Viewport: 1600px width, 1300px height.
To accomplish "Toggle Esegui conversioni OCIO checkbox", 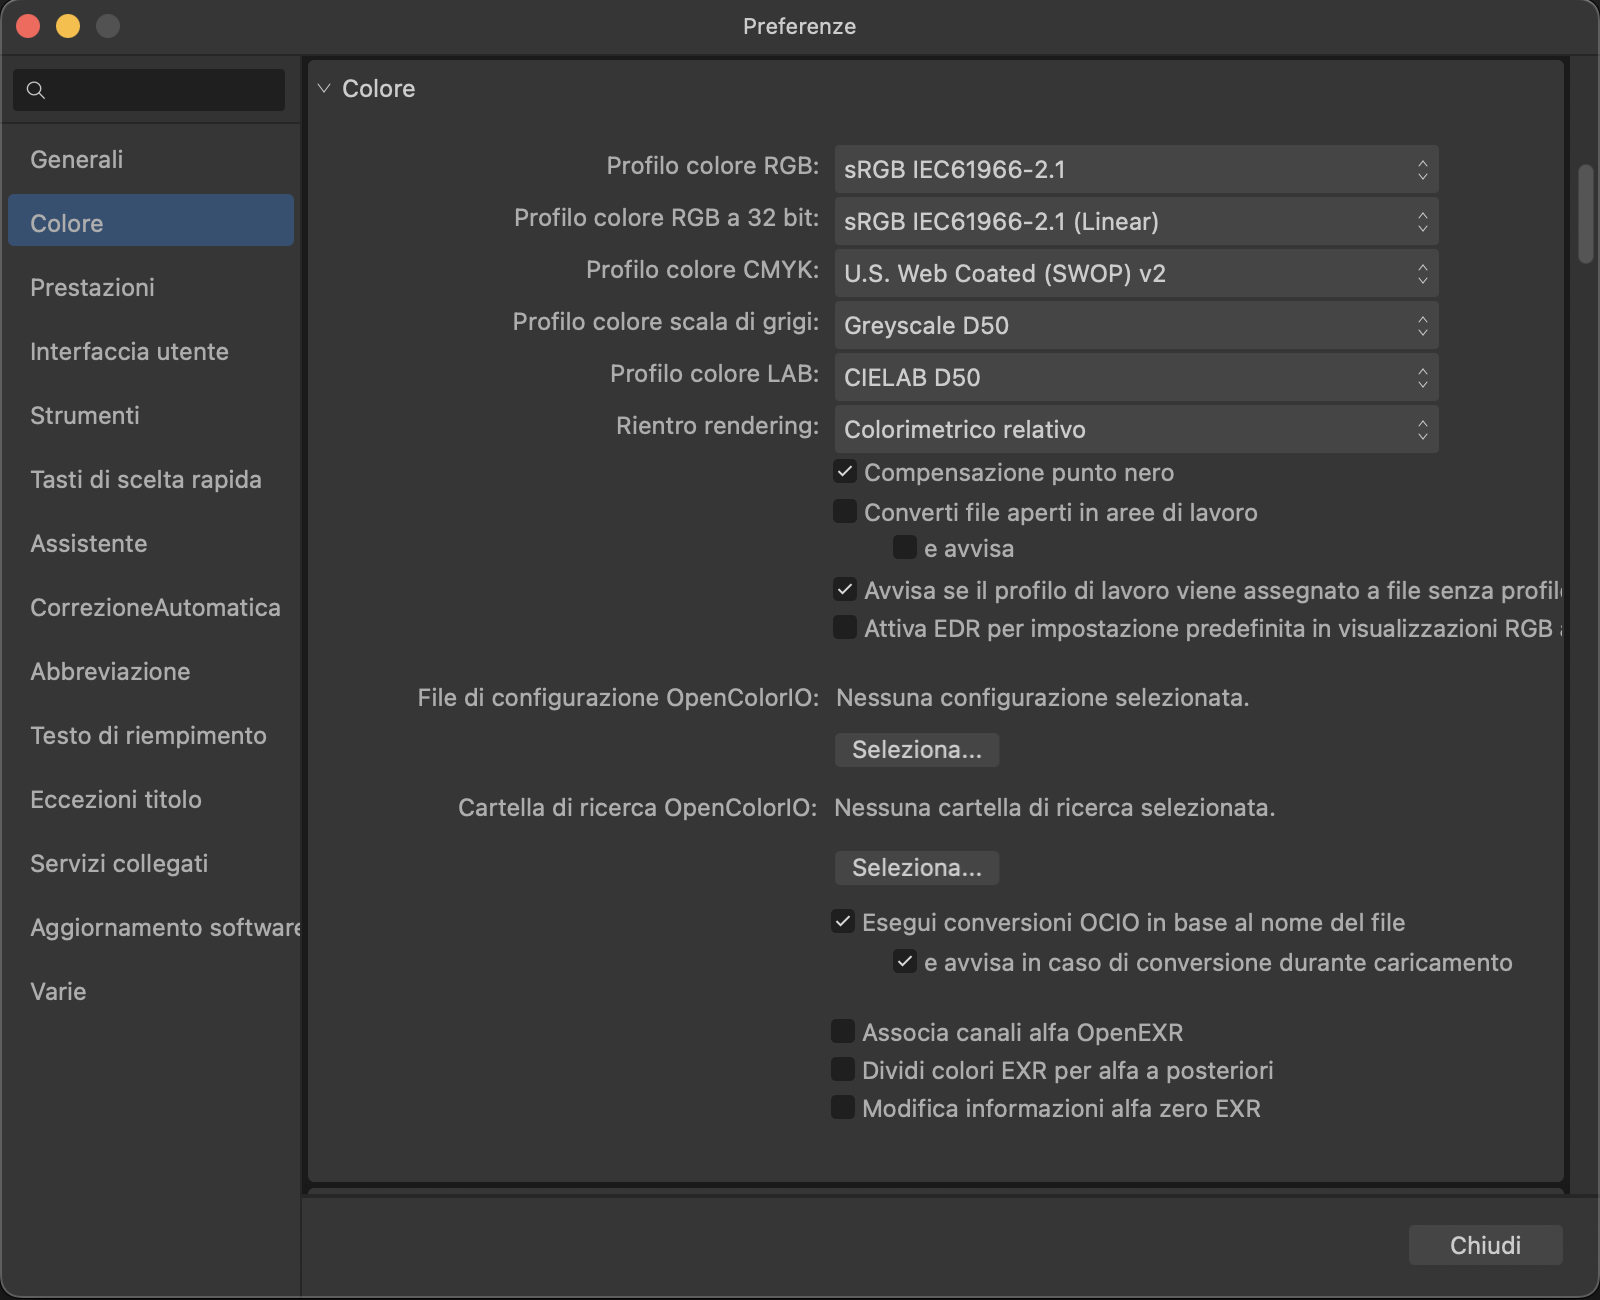I will 844,922.
